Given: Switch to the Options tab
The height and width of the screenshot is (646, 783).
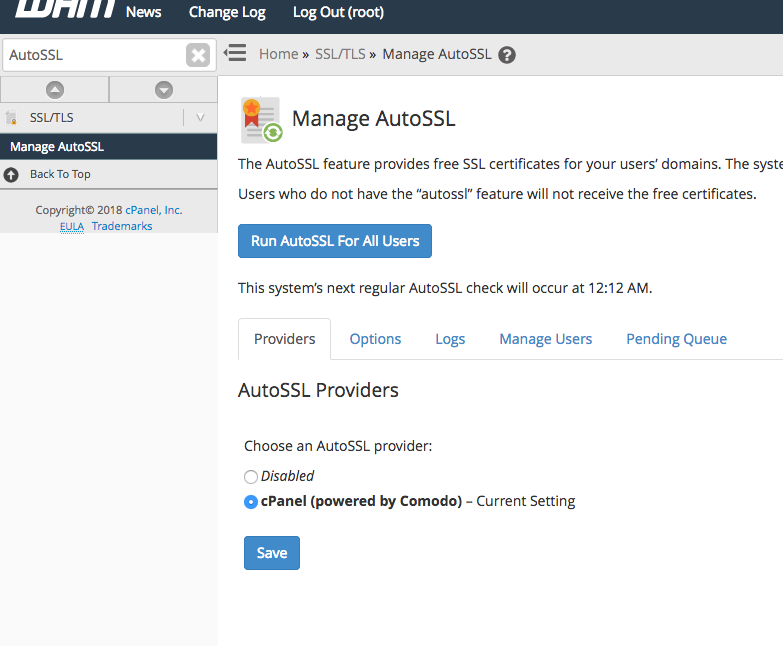Looking at the screenshot, I should pos(375,339).
